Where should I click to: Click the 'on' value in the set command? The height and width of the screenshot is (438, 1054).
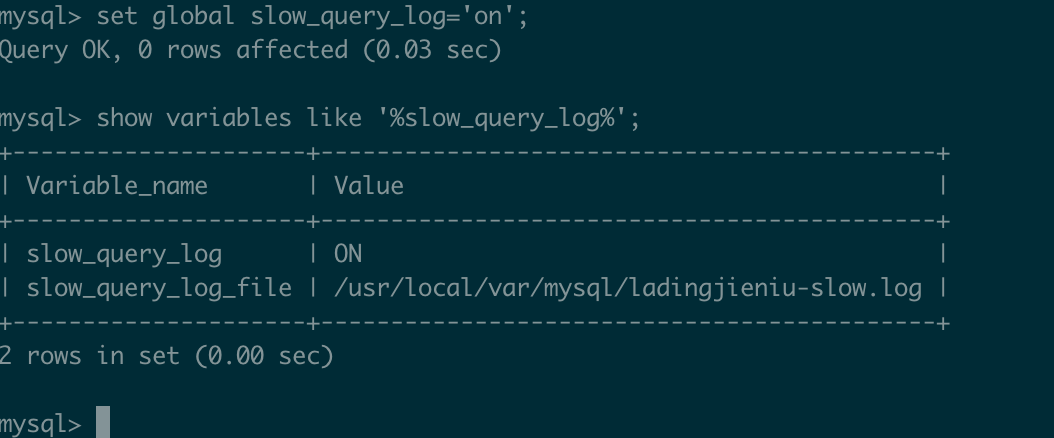489,15
